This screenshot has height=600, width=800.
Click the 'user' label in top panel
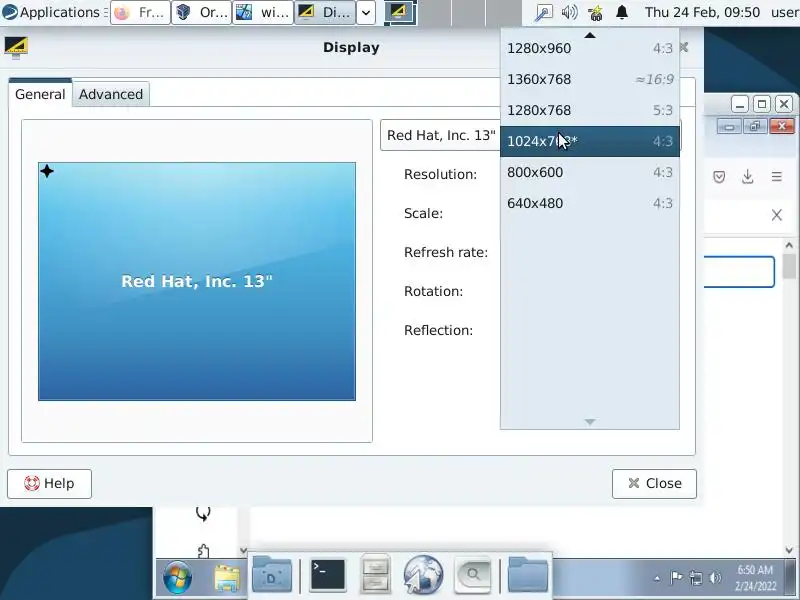[x=785, y=12]
